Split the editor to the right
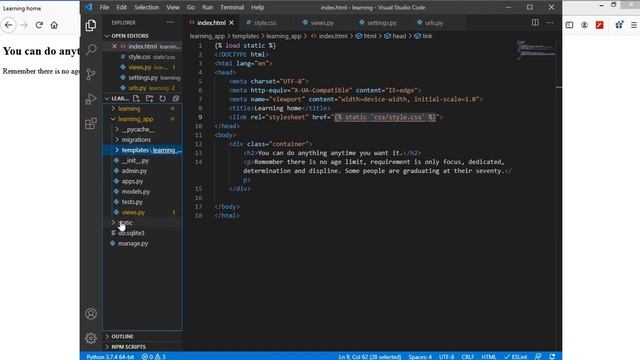This screenshot has width=640, height=360. click(535, 22)
